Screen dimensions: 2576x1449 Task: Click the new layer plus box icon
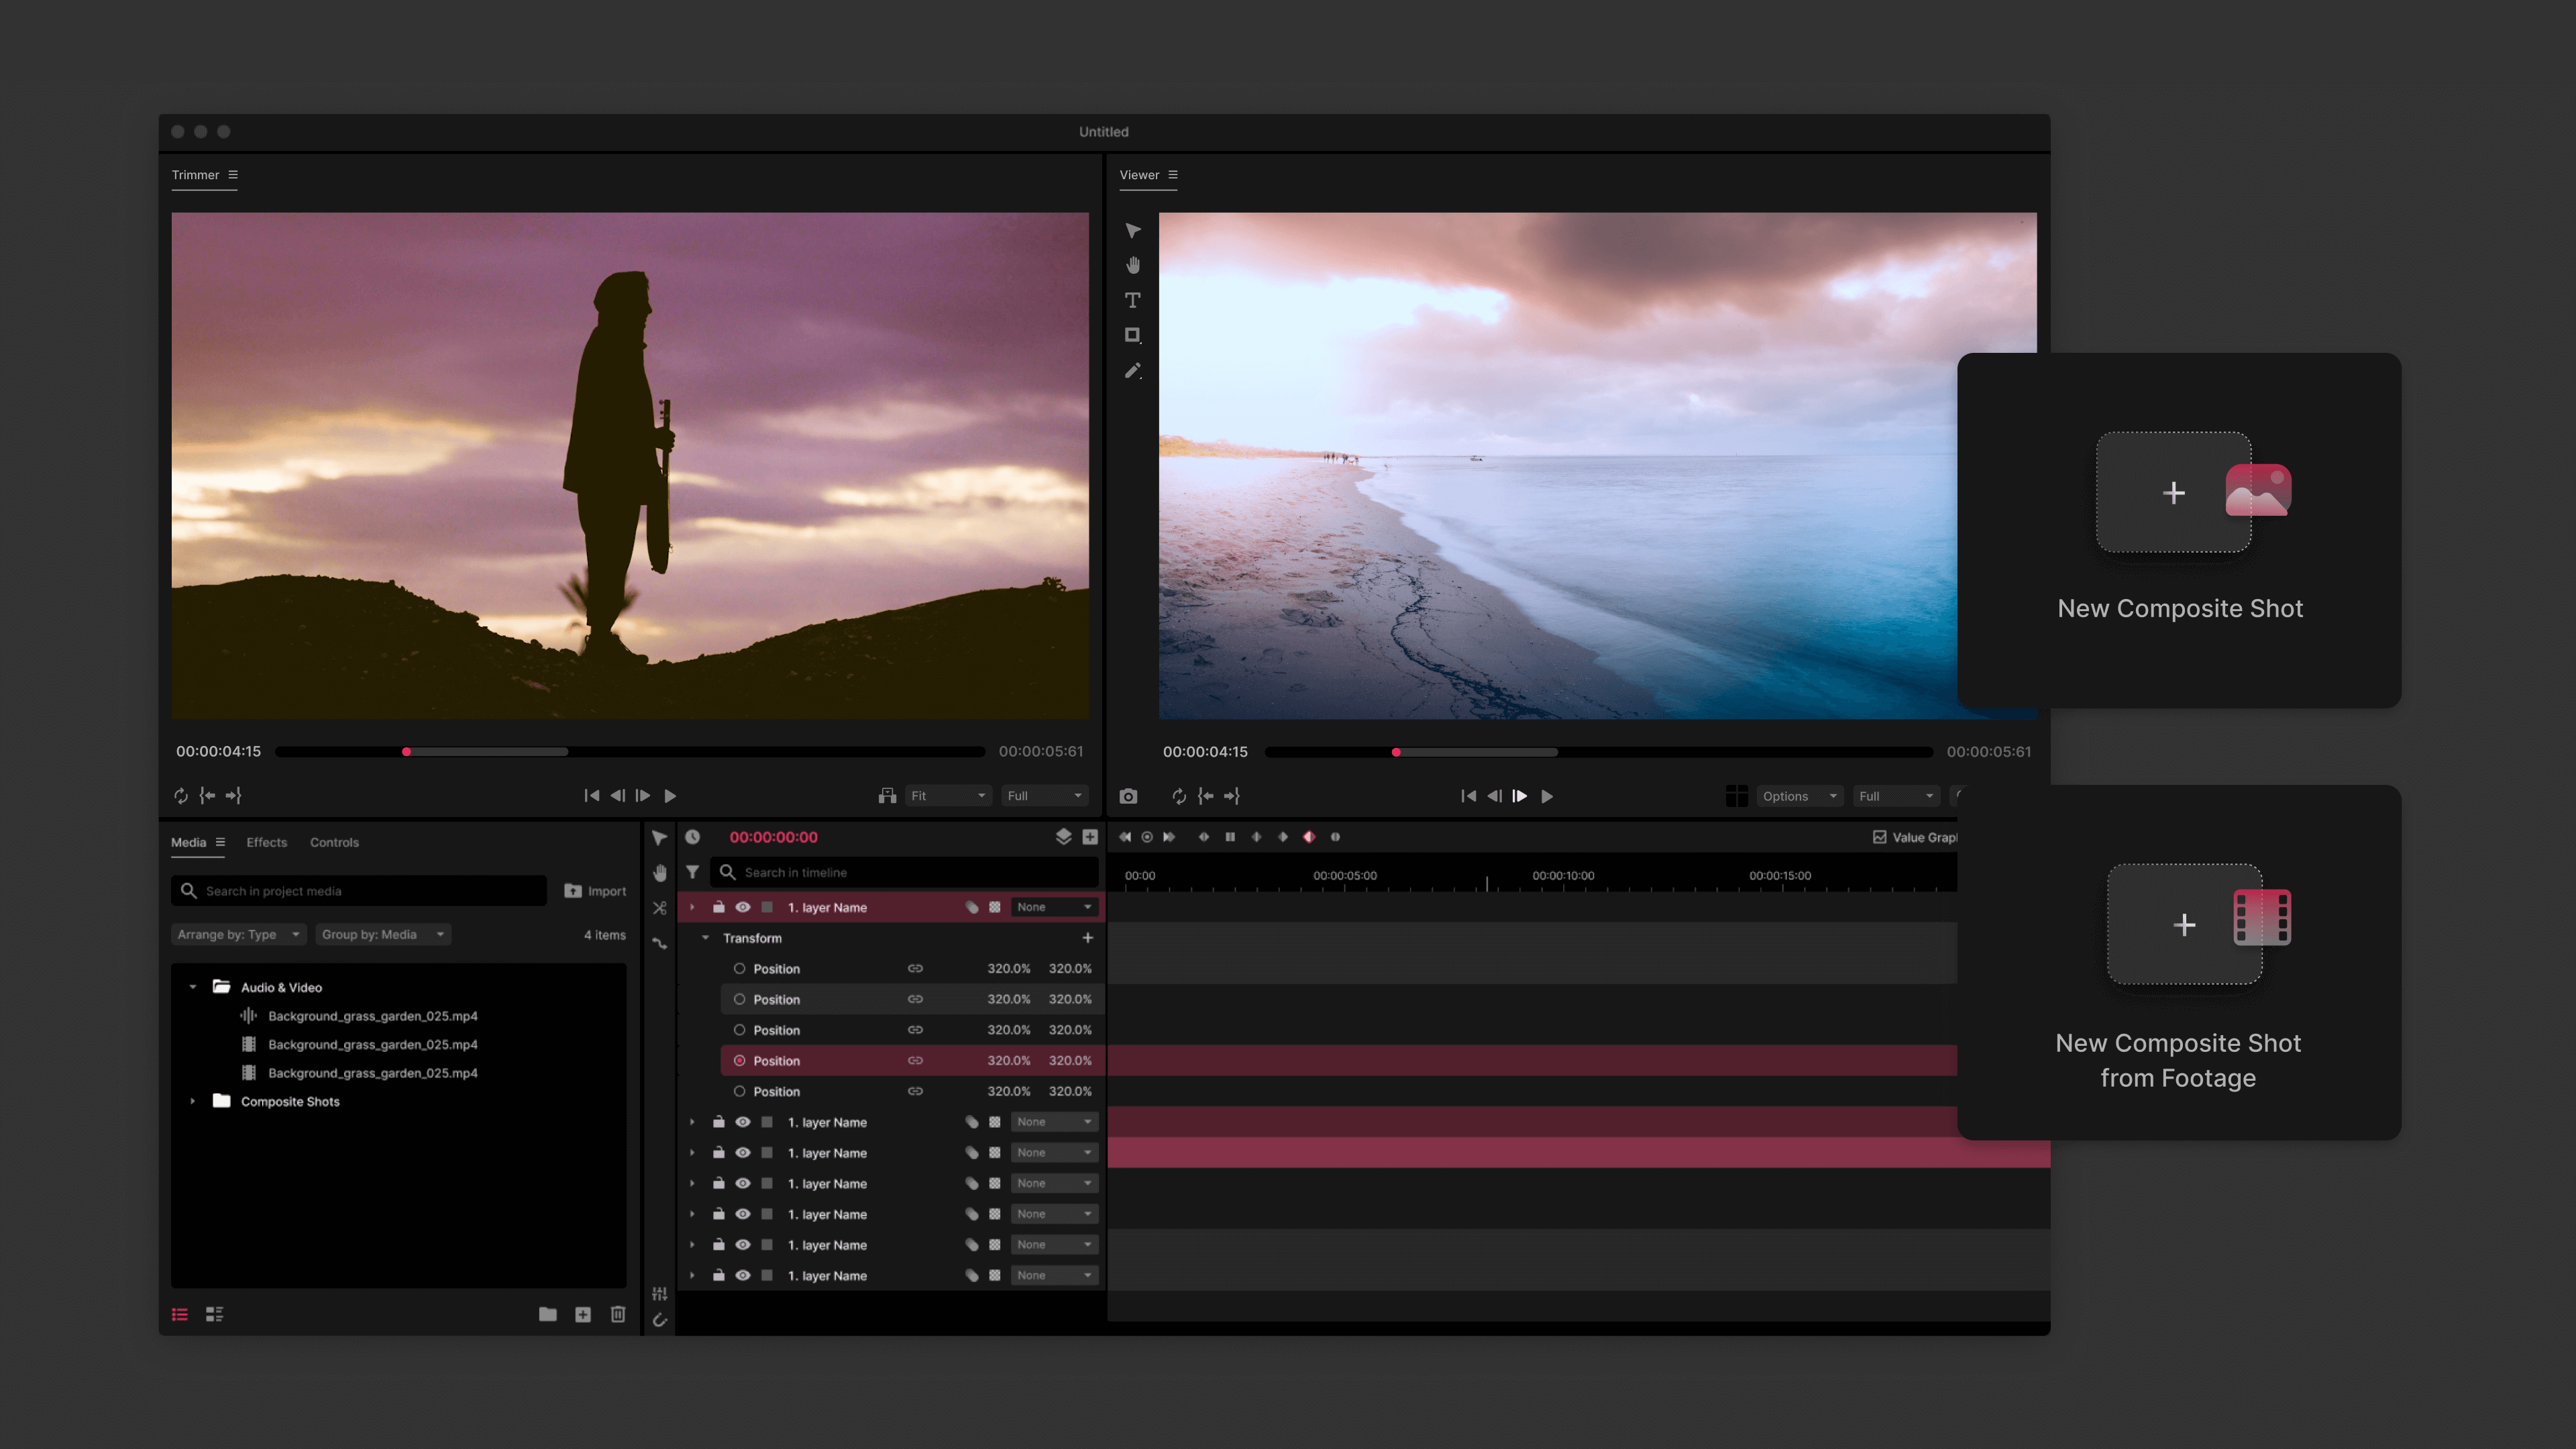point(1090,837)
